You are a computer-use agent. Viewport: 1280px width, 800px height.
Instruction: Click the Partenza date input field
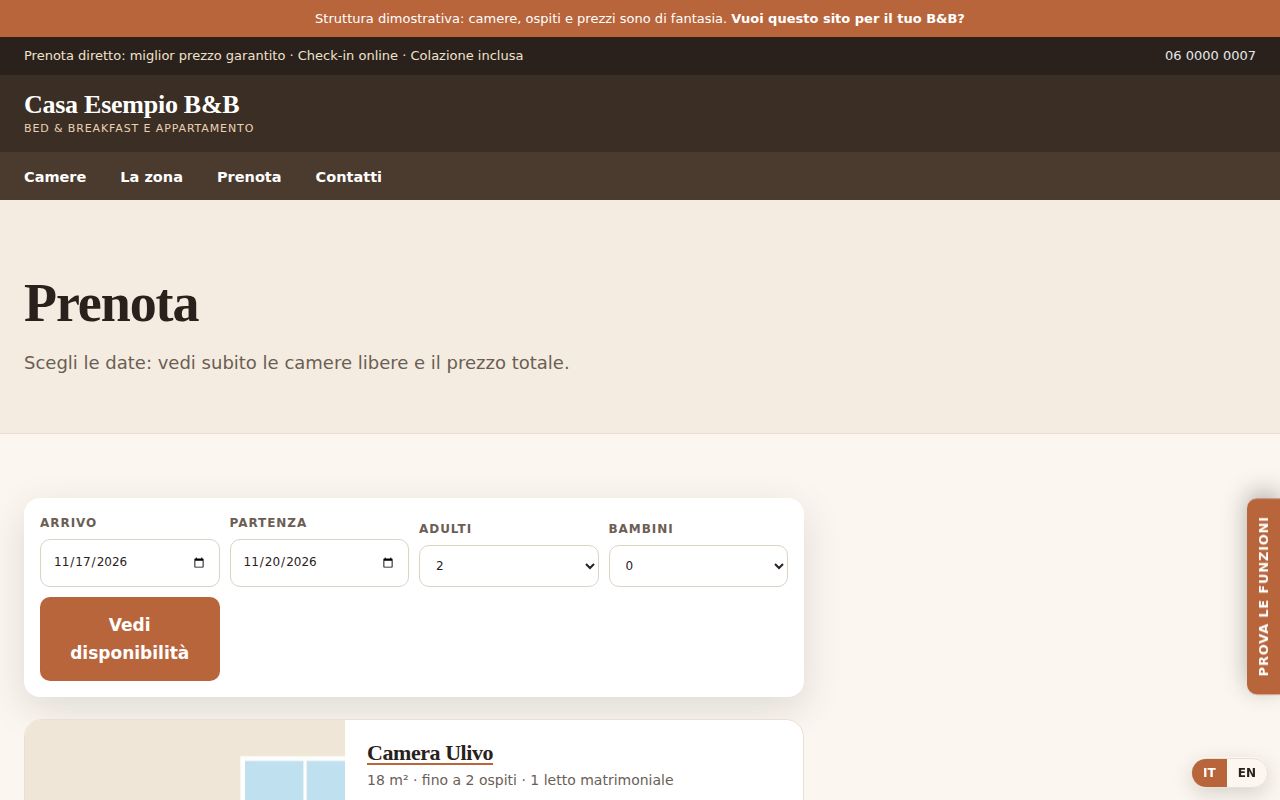(319, 563)
